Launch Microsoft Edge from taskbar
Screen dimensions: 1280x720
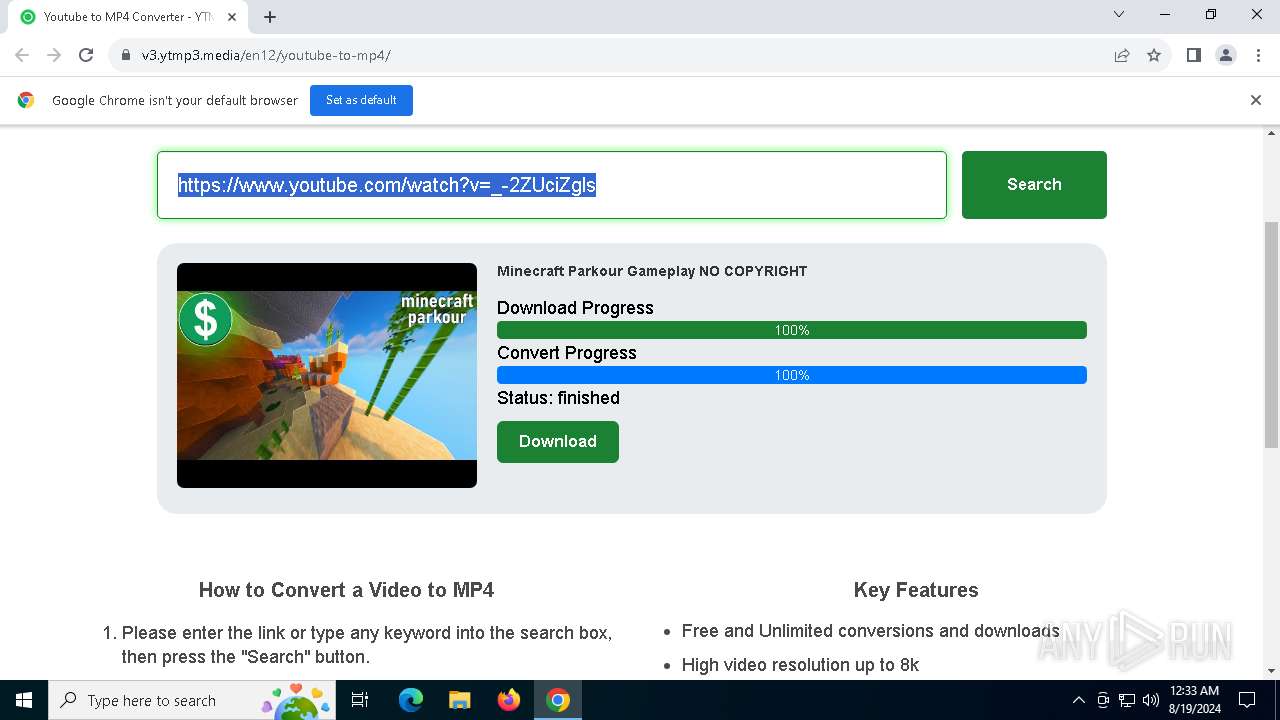coord(411,700)
